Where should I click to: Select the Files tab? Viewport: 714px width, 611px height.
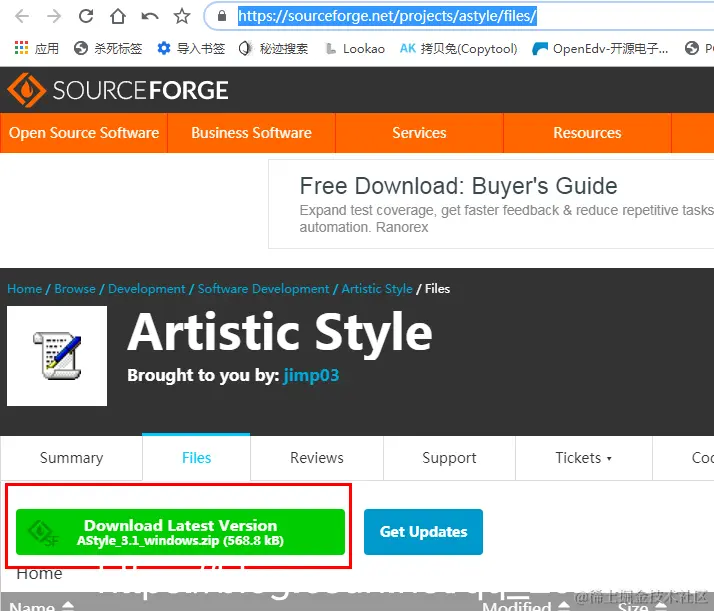pos(196,458)
